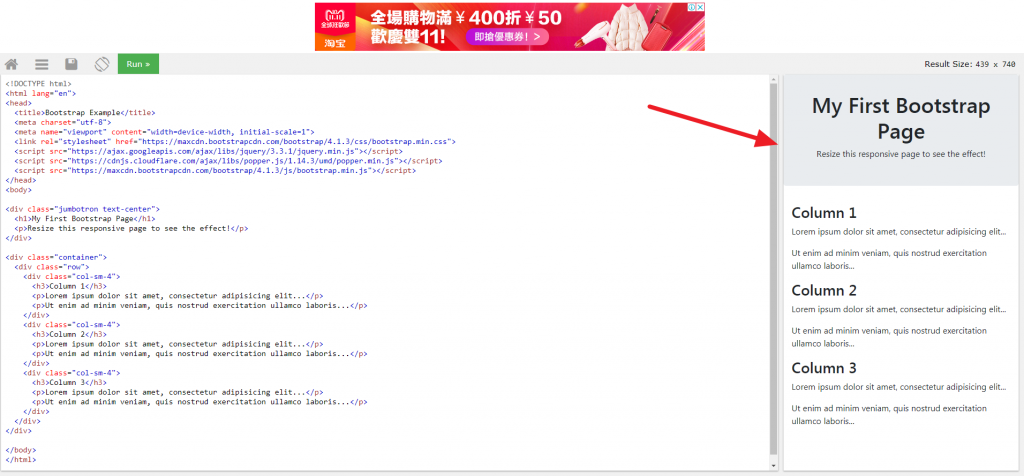Open the 11.11 shopping ad banner image

point(509,27)
